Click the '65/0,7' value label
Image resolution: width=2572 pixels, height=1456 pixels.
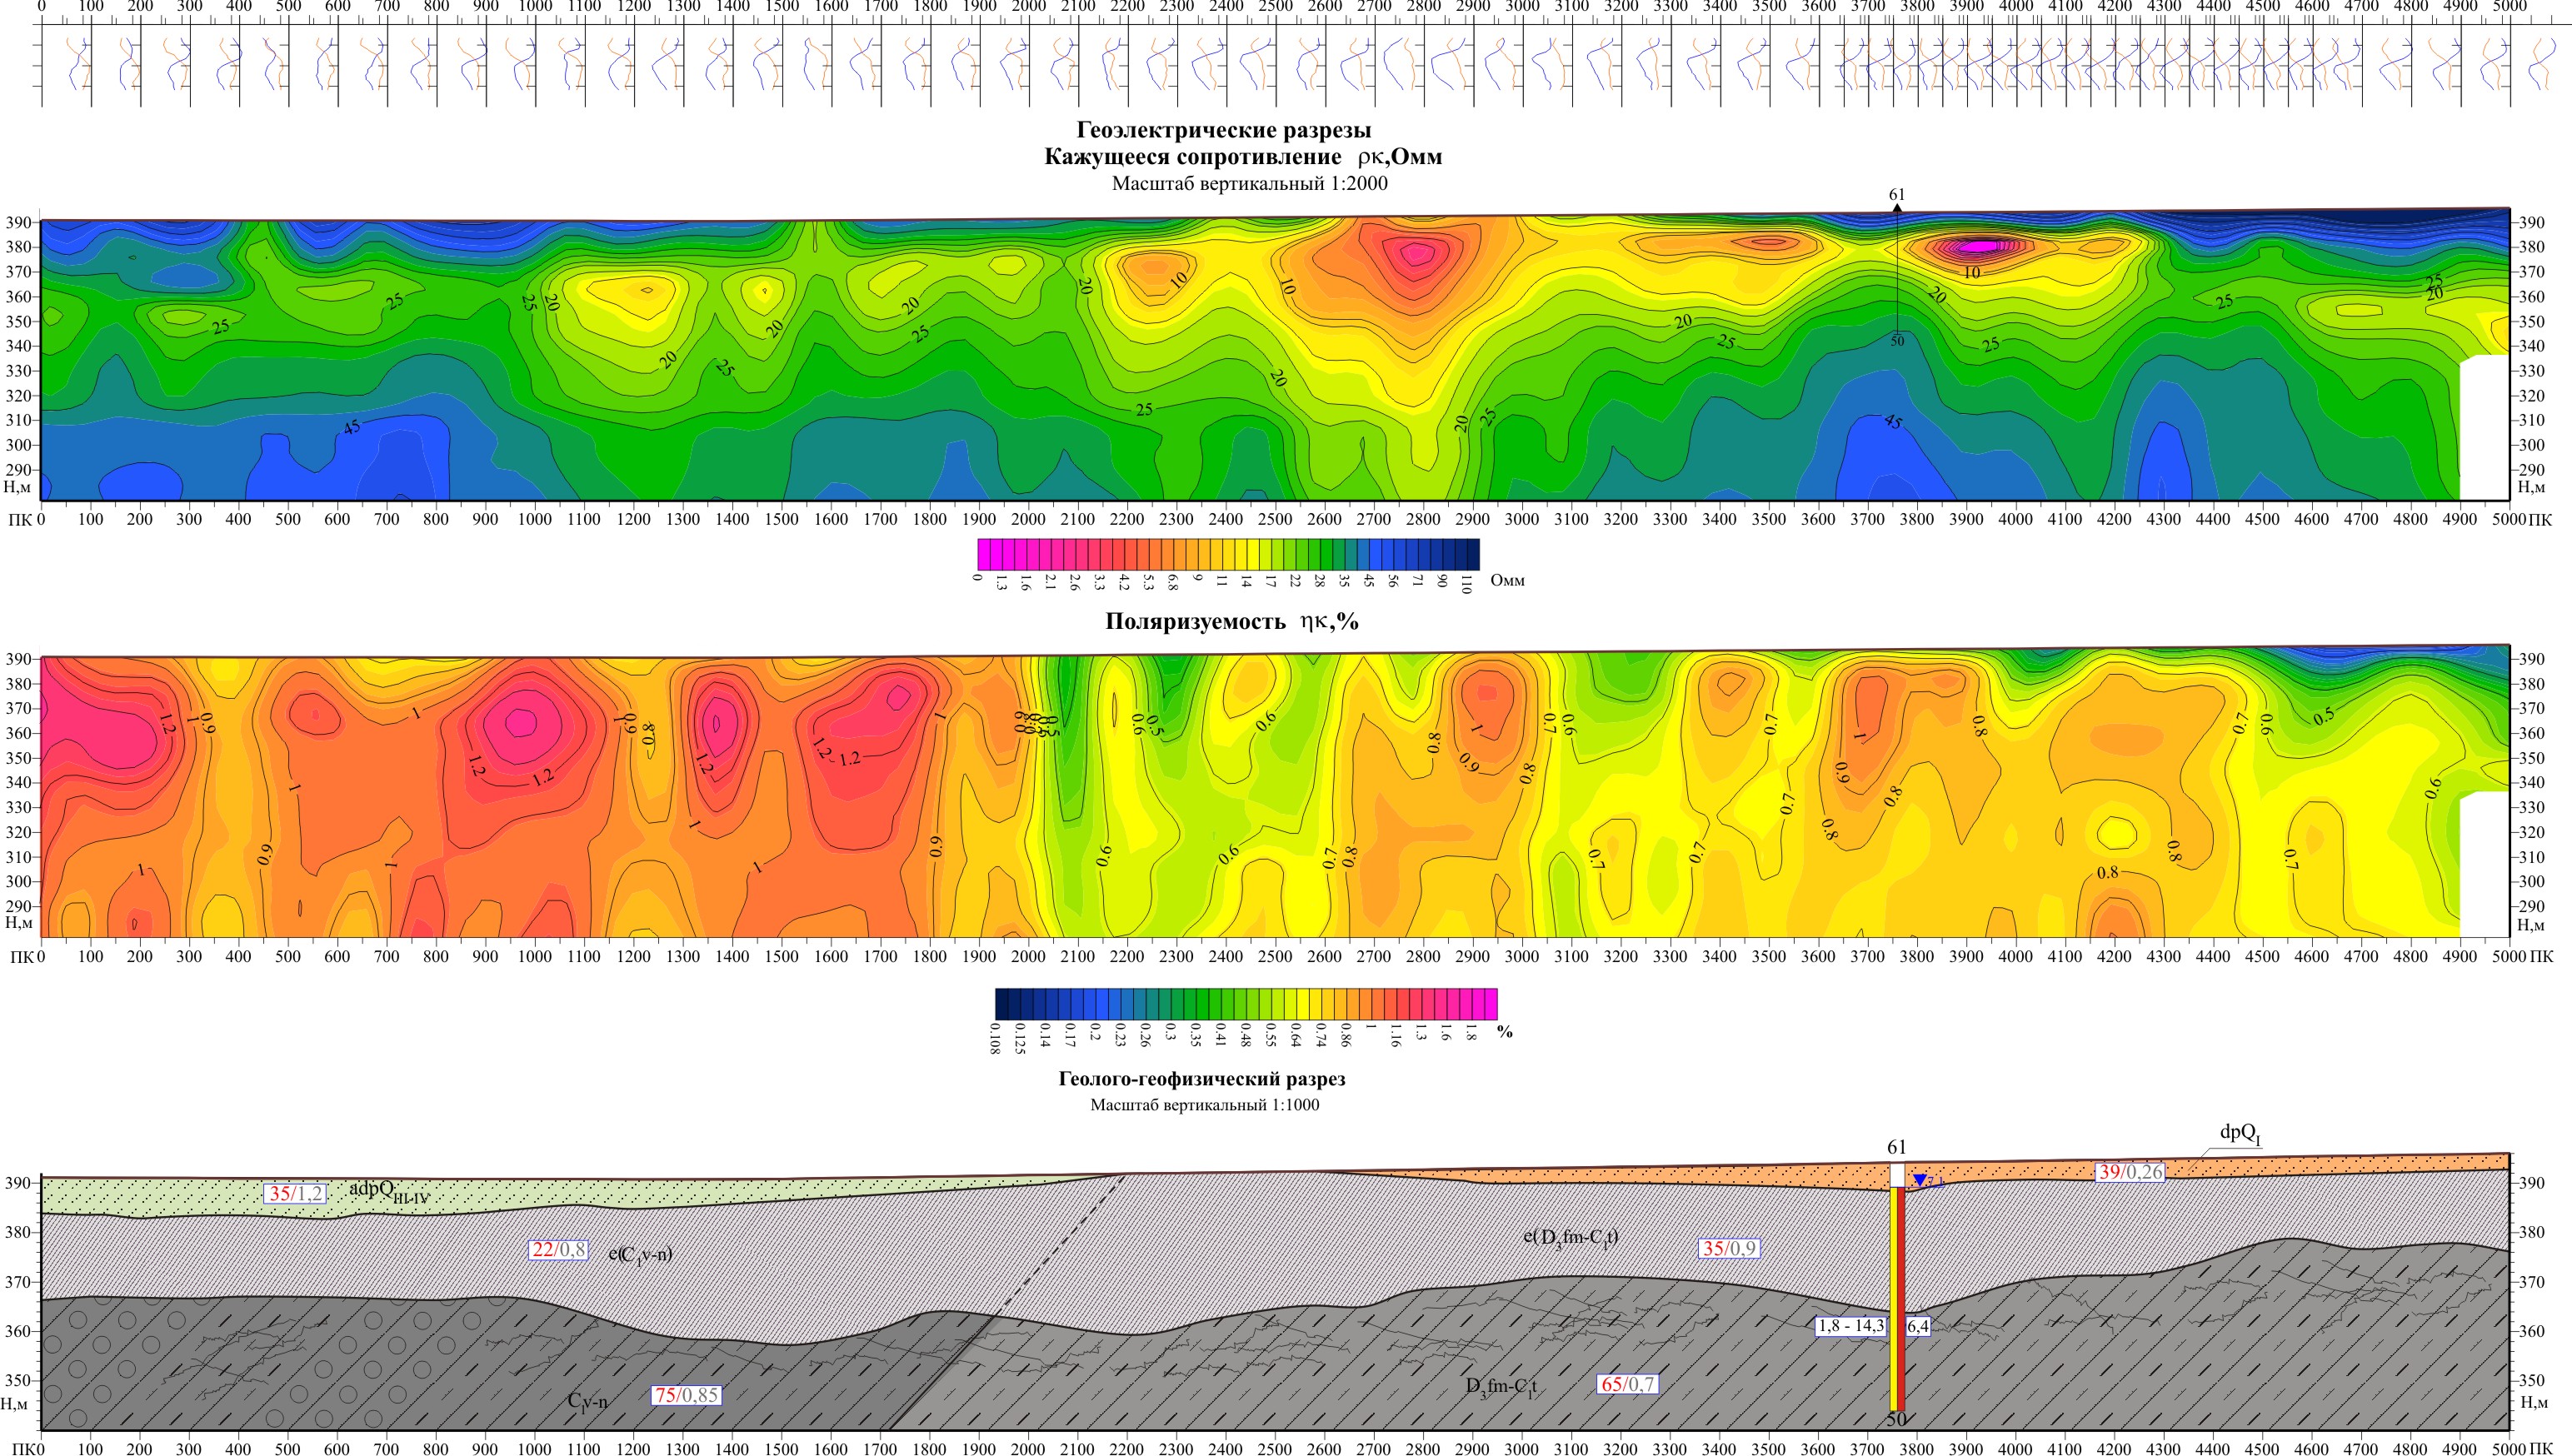point(1627,1384)
